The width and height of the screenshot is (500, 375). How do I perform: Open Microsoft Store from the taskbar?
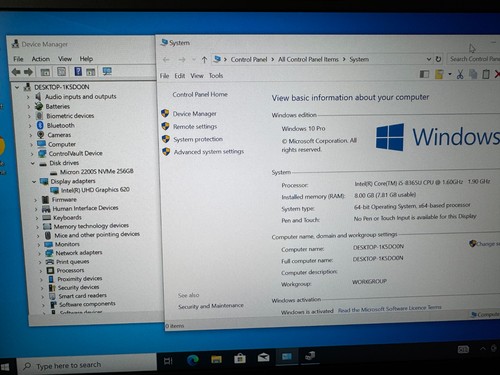(x=240, y=359)
